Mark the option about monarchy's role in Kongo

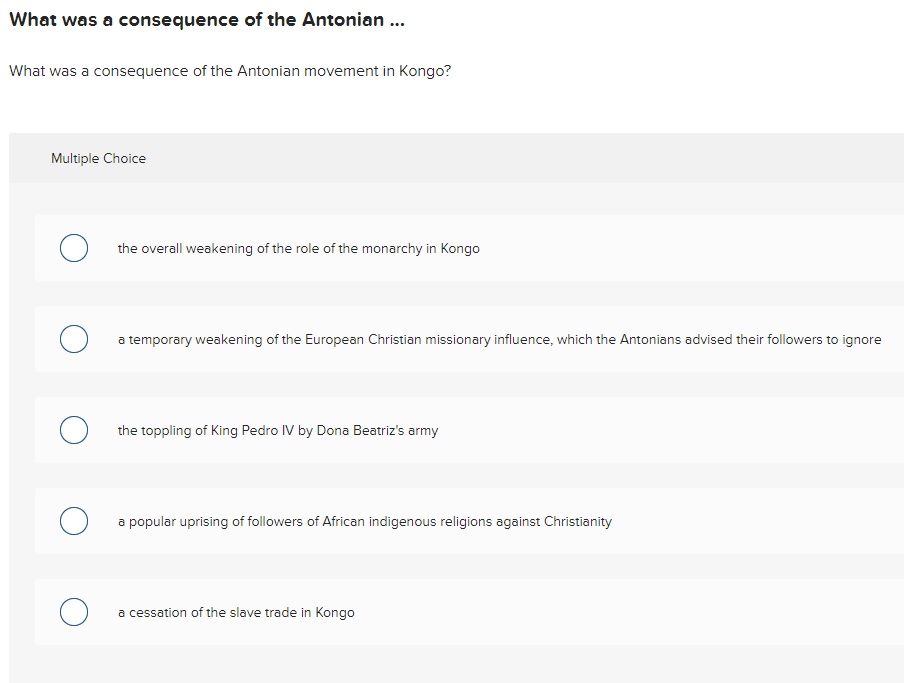pyautogui.click(x=298, y=248)
